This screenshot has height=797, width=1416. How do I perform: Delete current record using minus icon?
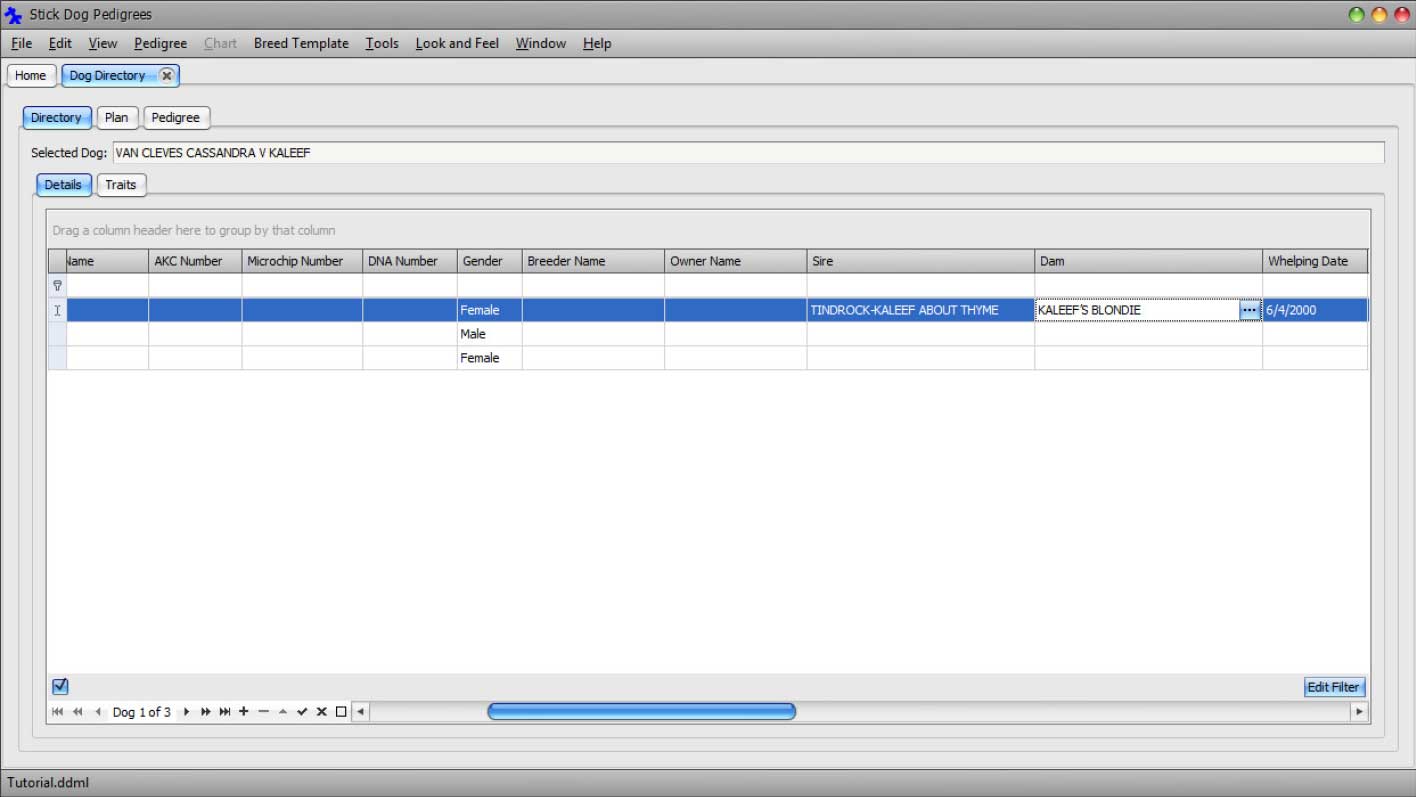point(263,712)
